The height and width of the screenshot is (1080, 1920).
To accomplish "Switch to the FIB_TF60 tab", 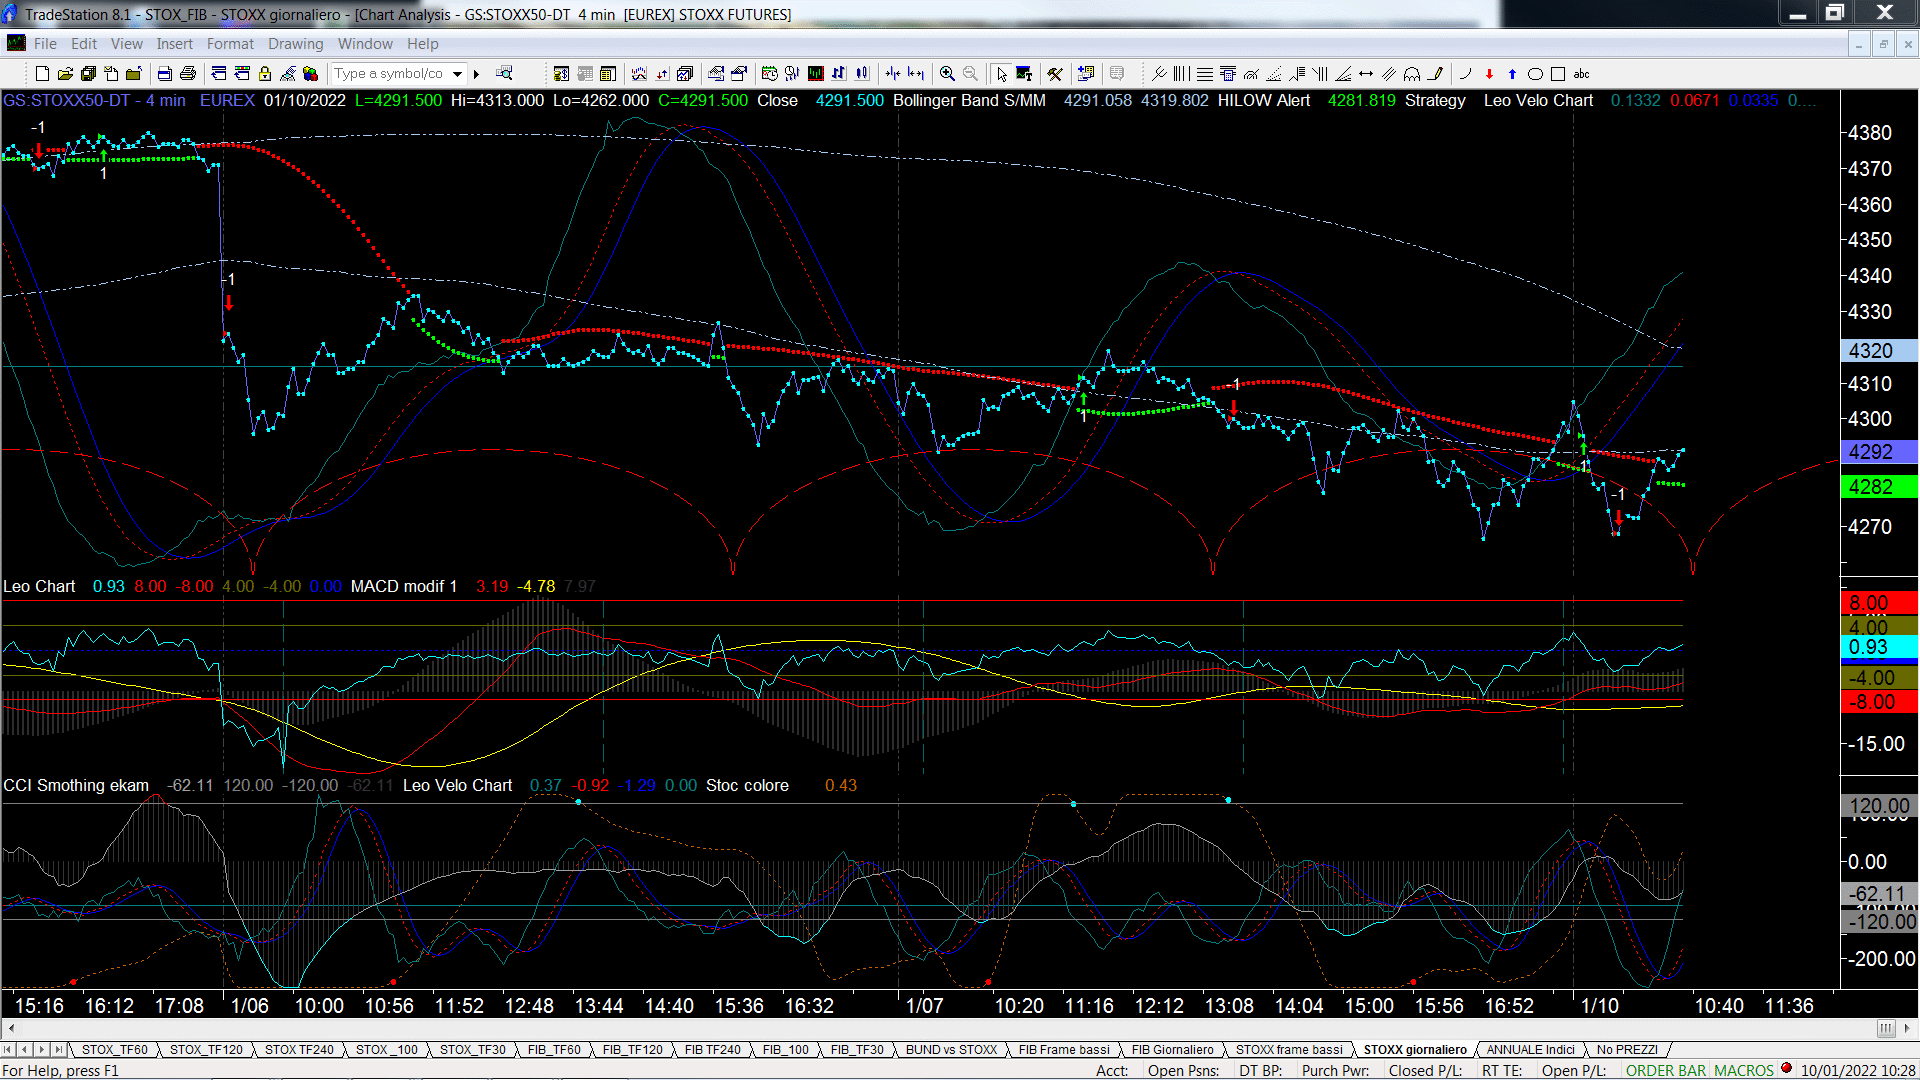I will pos(554,1050).
